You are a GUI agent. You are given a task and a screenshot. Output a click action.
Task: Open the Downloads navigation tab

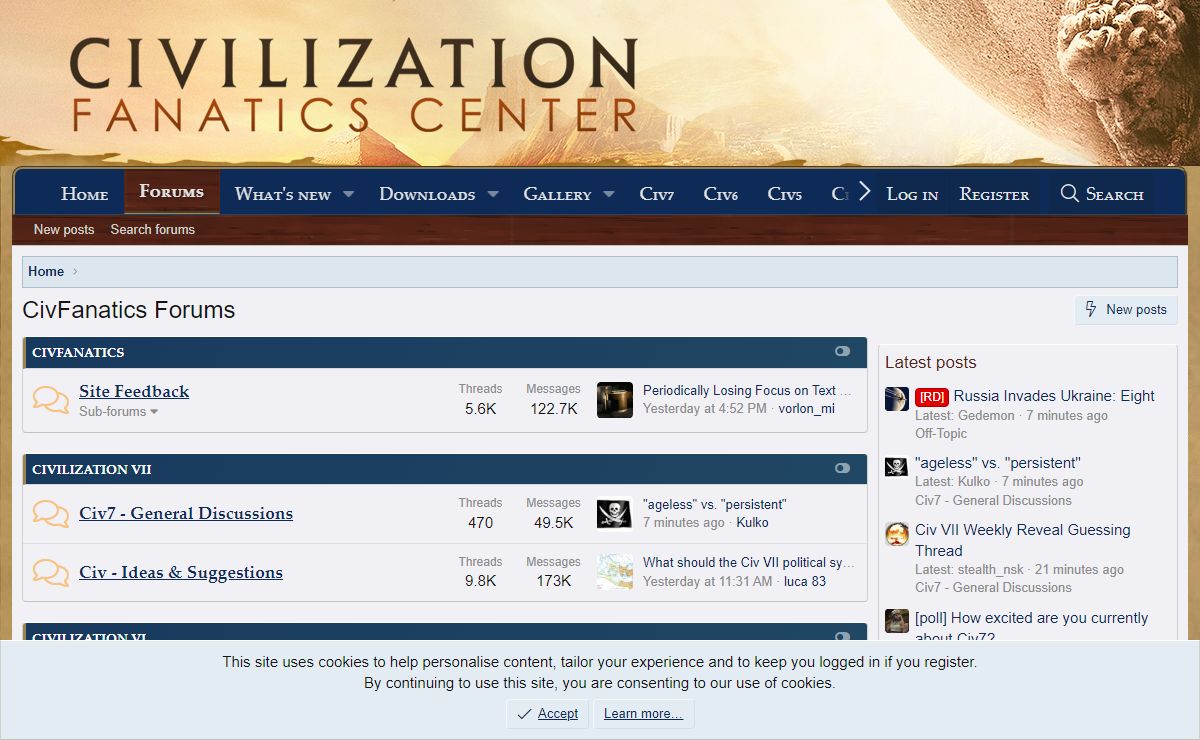427,194
